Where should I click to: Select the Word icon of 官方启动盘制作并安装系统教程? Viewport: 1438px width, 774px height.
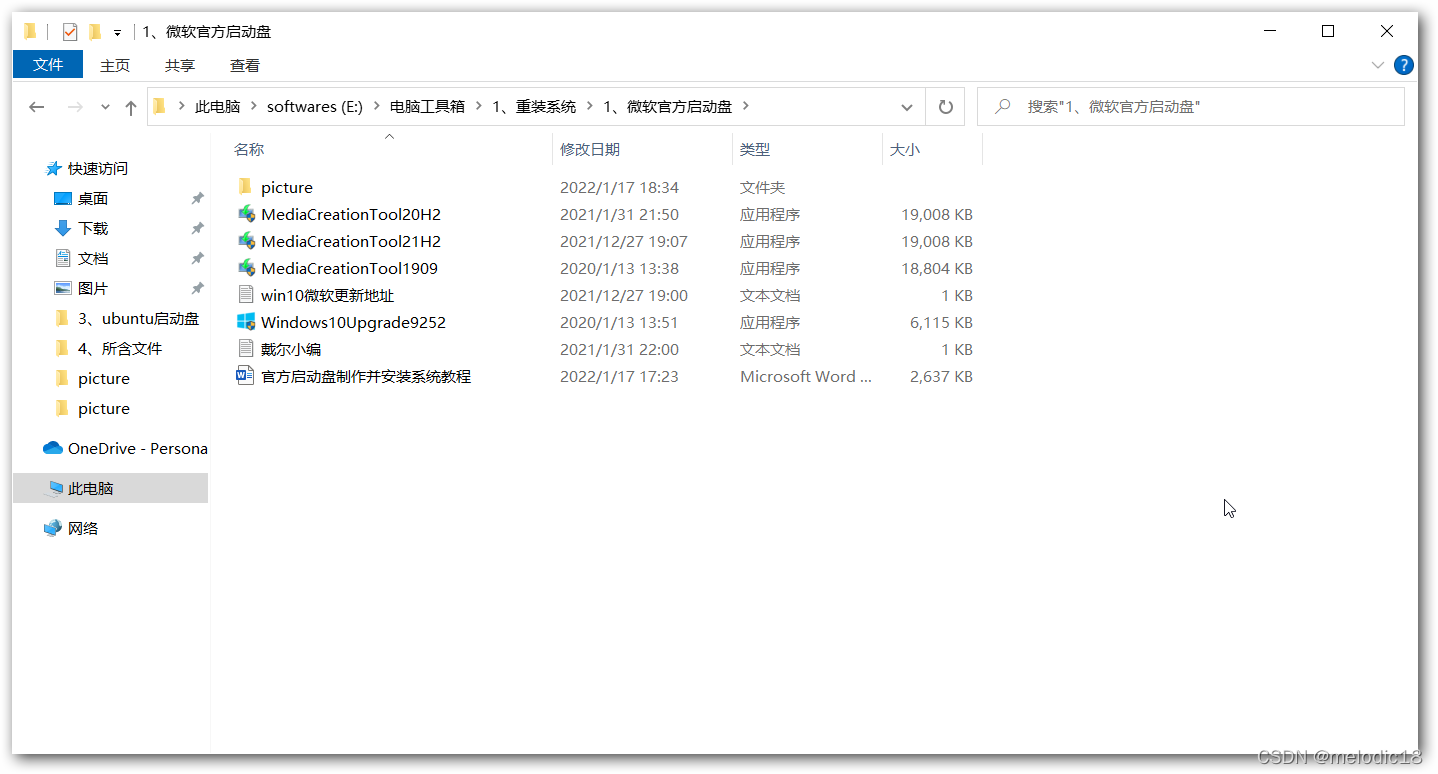(246, 376)
